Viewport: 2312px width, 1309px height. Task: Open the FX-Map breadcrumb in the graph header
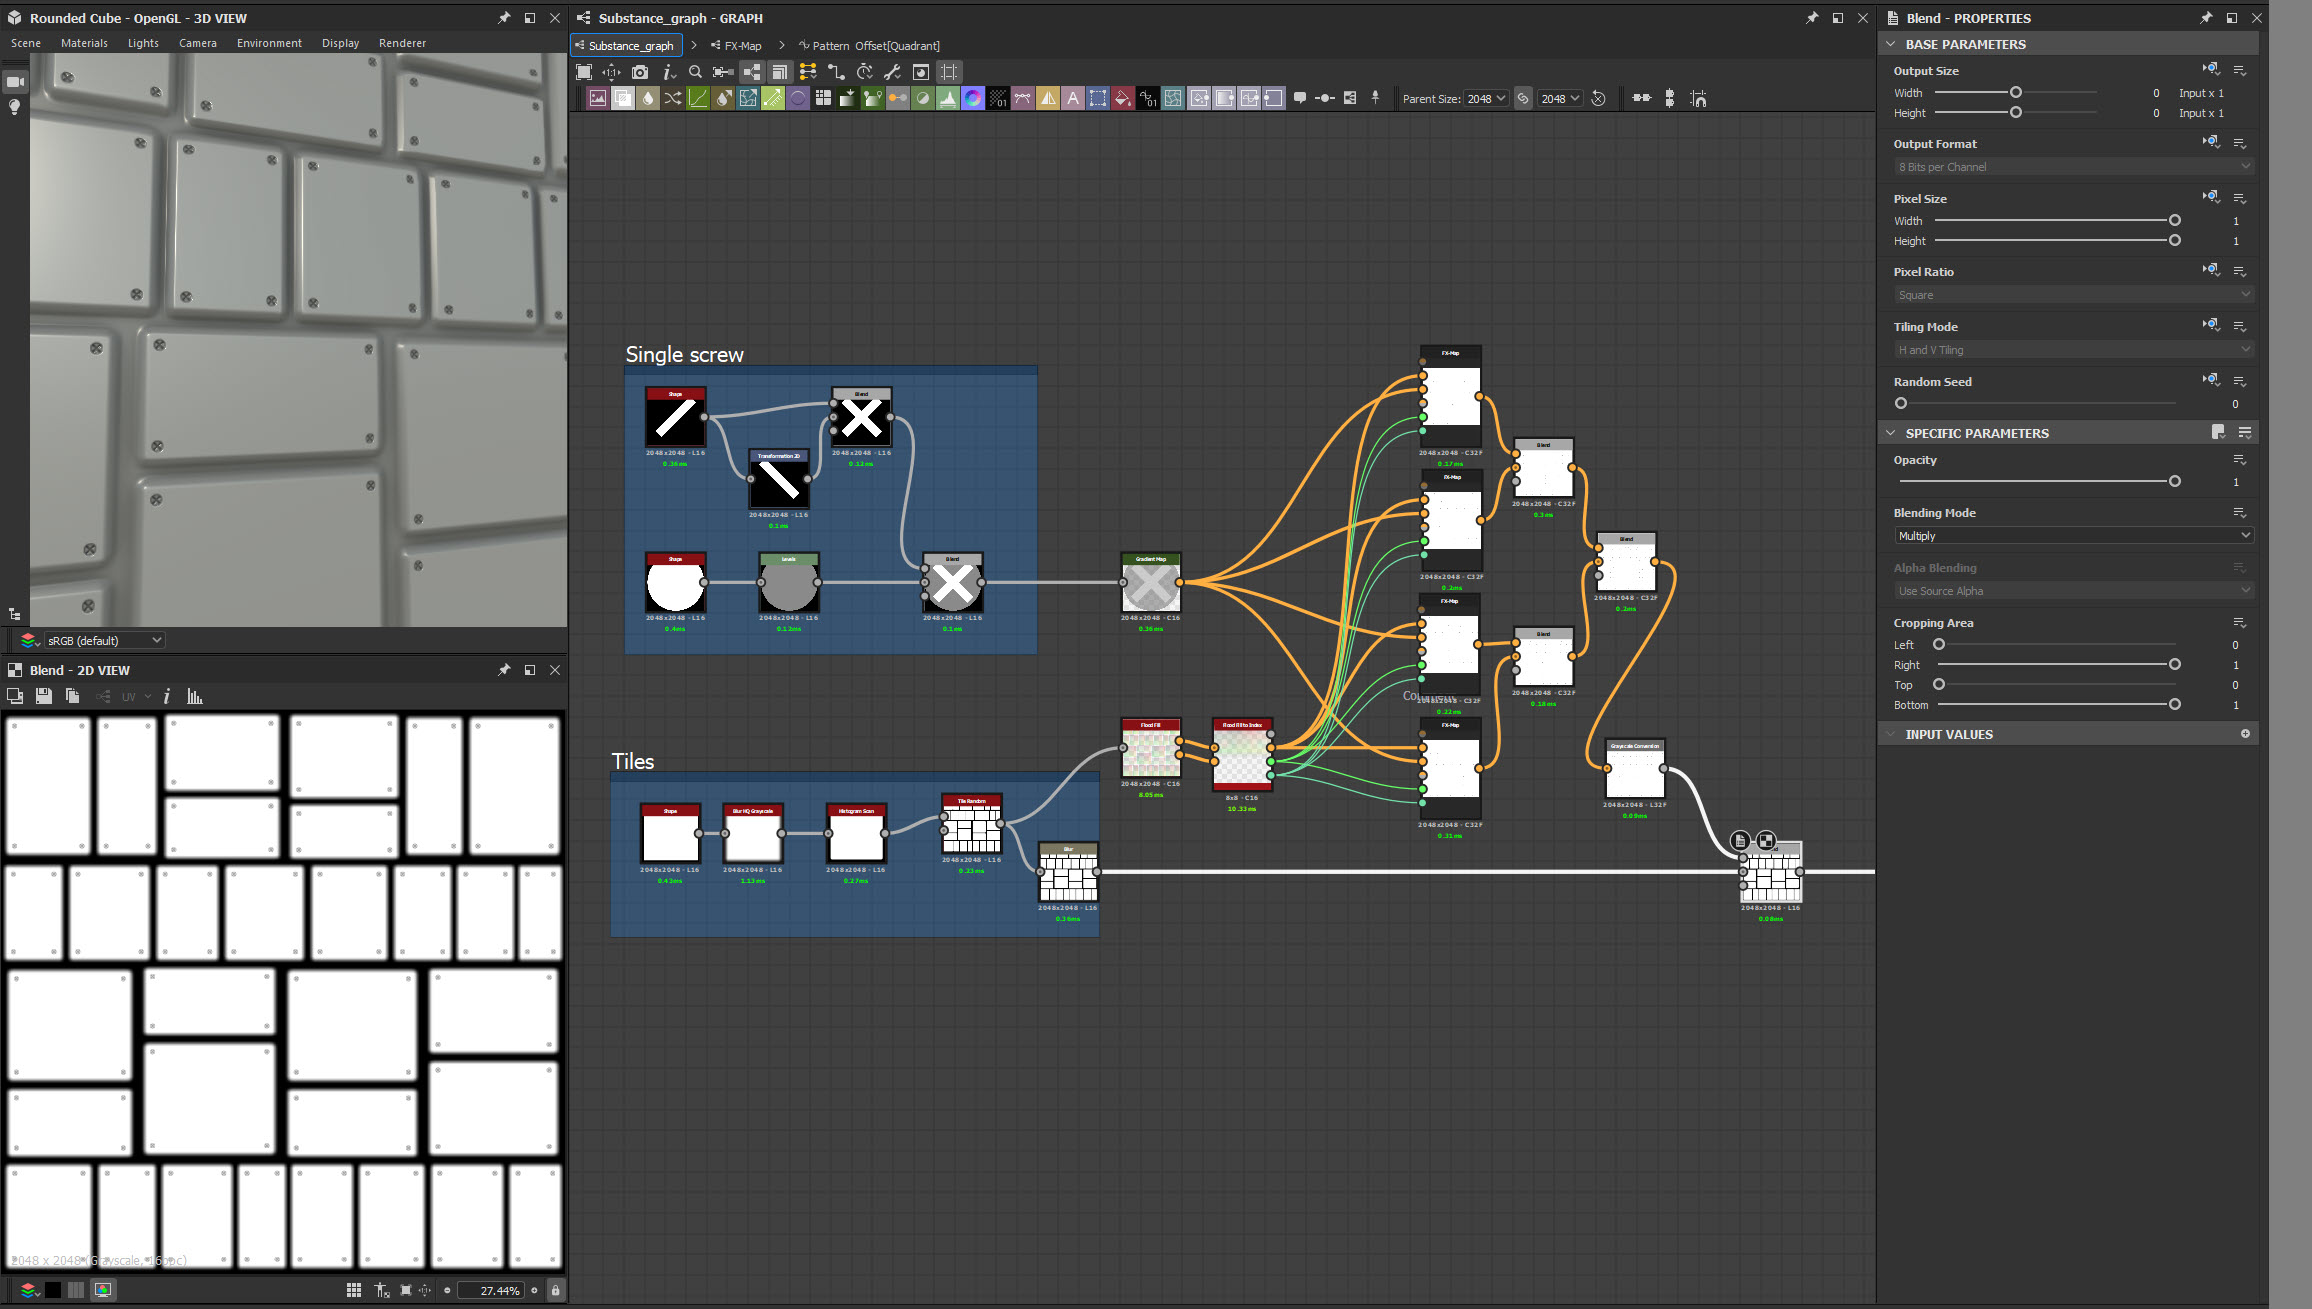point(743,45)
